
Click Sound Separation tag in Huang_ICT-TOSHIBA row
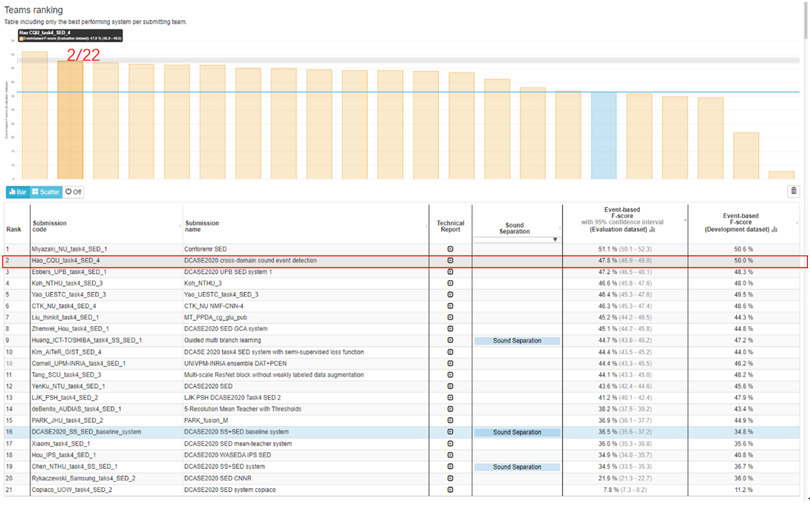516,341
